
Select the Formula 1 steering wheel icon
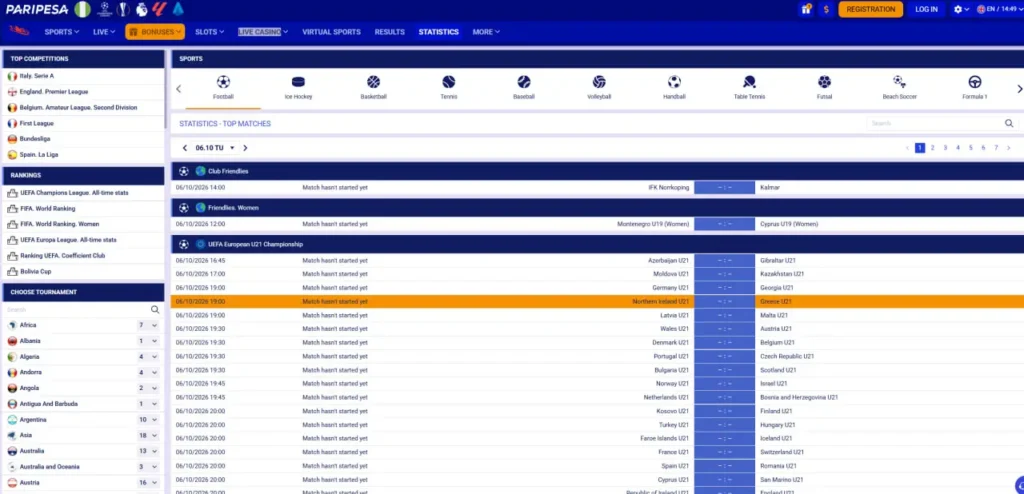point(974,82)
